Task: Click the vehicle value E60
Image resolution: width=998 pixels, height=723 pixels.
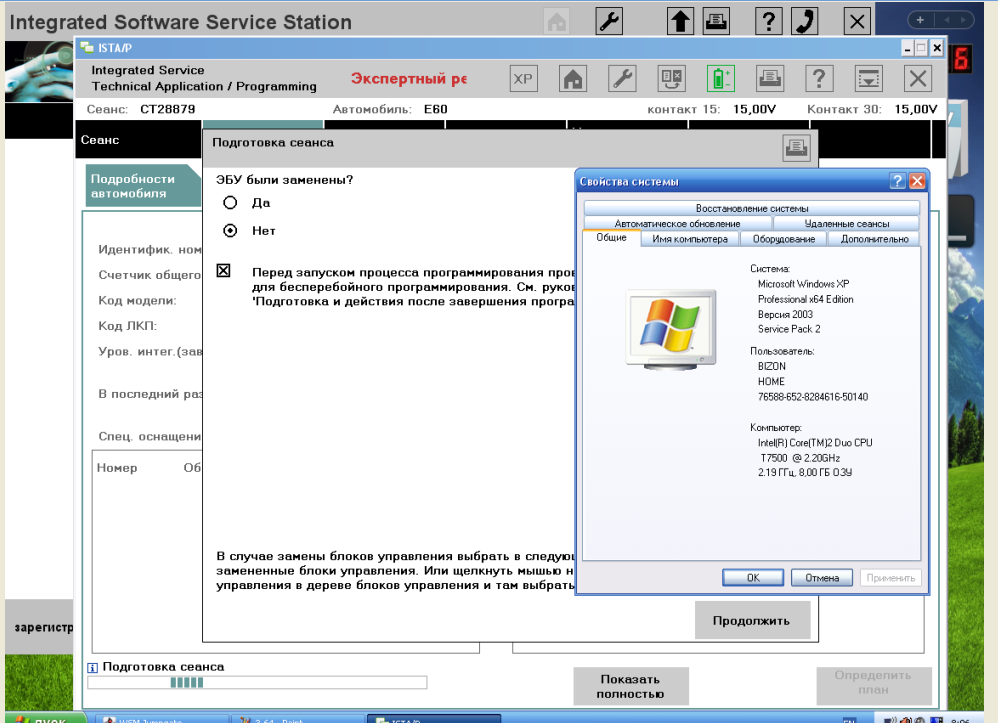Action: (436, 109)
